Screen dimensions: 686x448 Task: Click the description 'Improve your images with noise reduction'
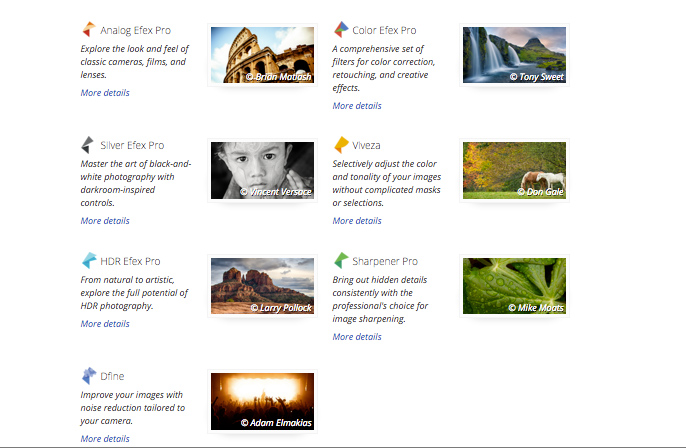133,408
